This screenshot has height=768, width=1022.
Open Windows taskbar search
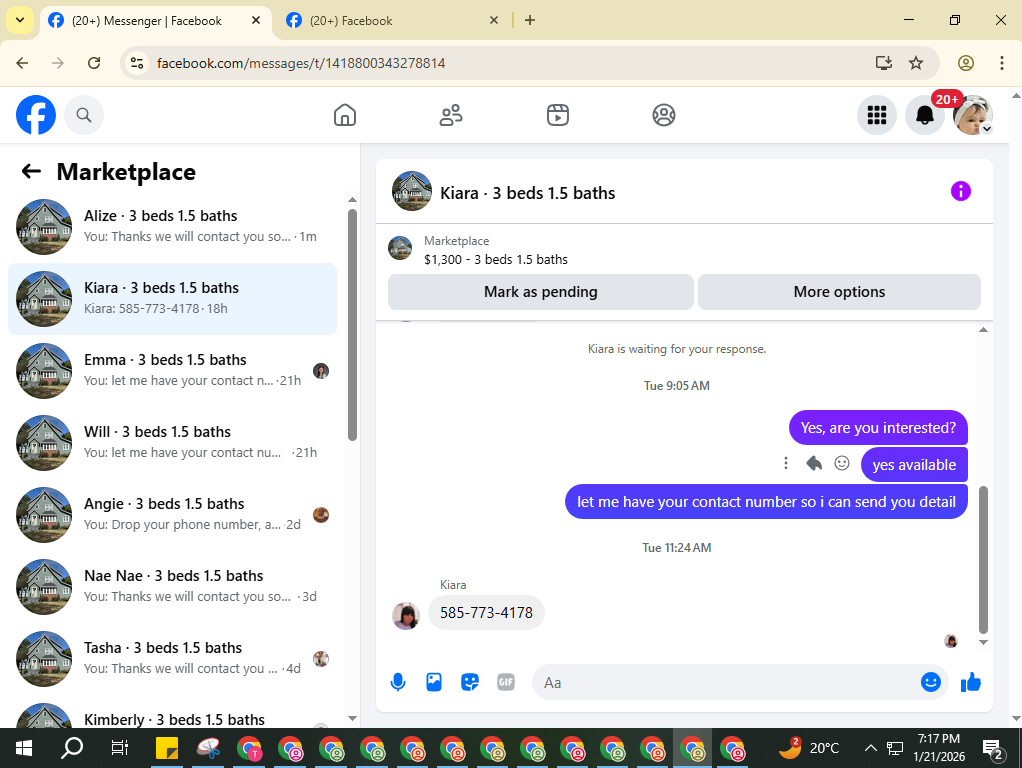tap(72, 748)
